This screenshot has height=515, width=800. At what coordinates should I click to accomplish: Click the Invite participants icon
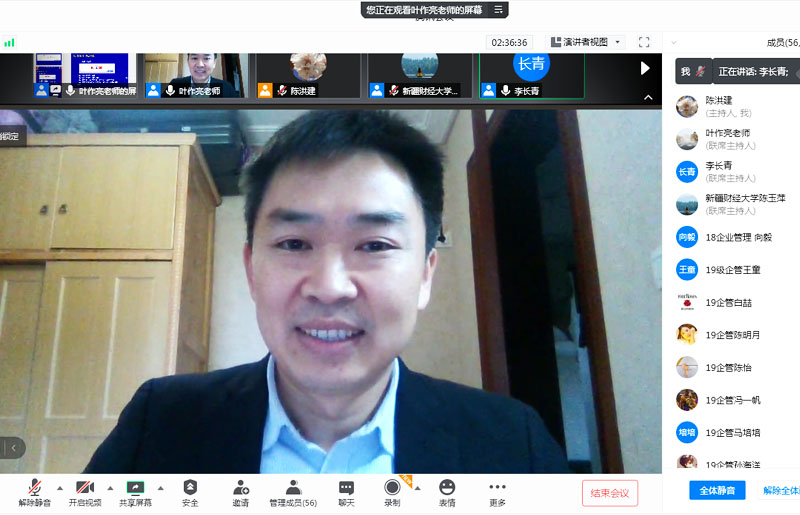[x=241, y=490]
